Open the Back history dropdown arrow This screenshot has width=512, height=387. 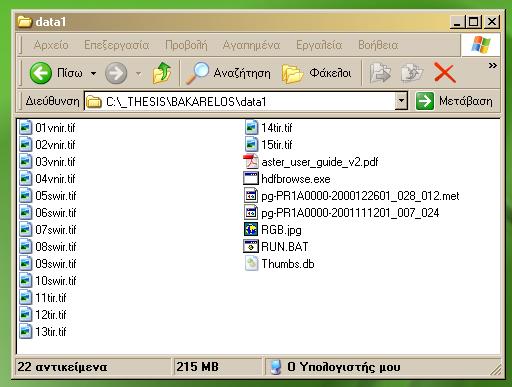click(94, 73)
